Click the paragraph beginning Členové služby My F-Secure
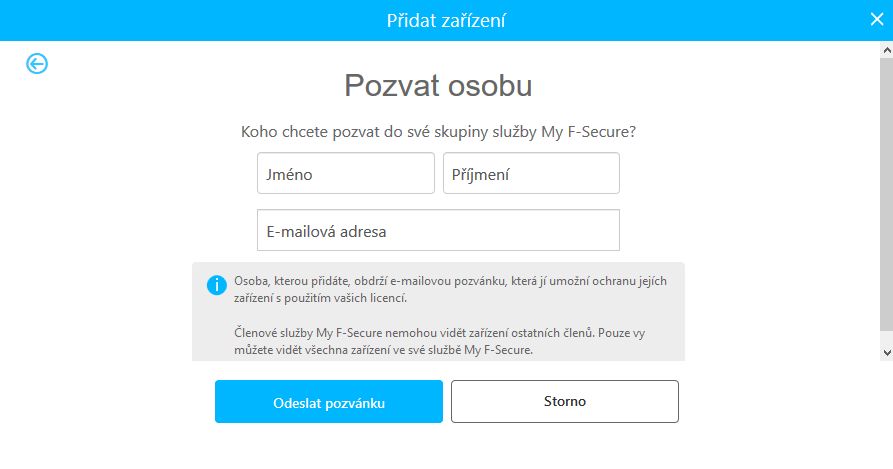Screen dimensions: 893x469 click(x=439, y=341)
